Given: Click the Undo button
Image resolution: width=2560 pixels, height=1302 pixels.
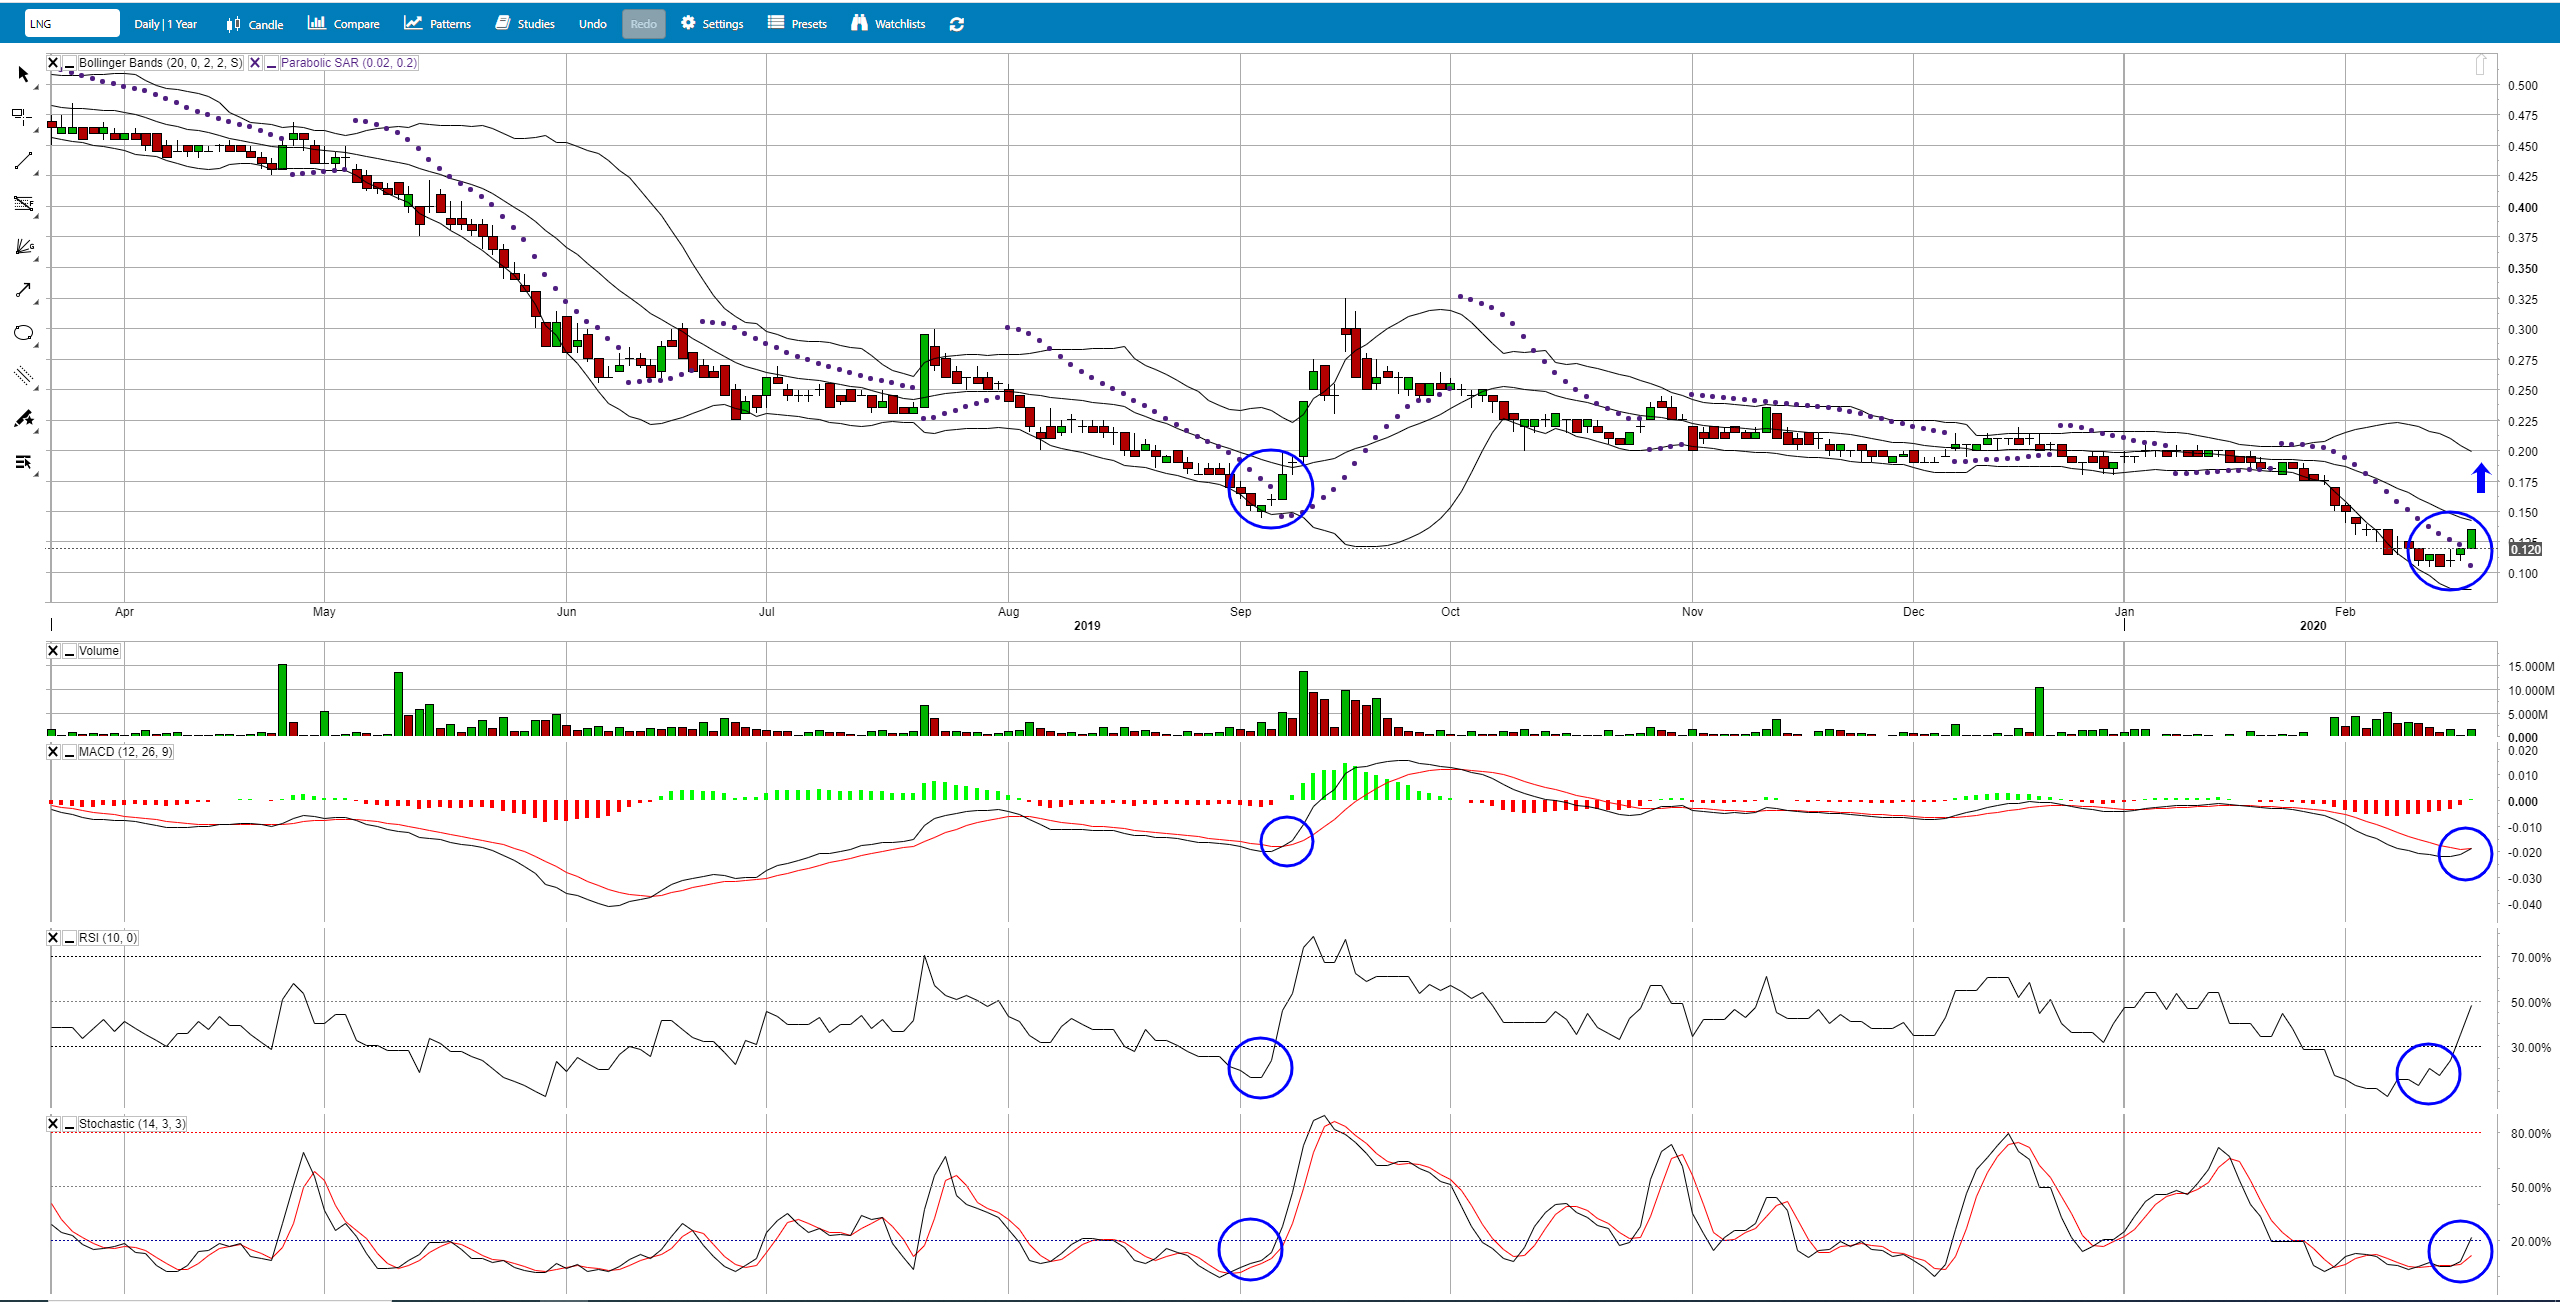Looking at the screenshot, I should [x=592, y=24].
